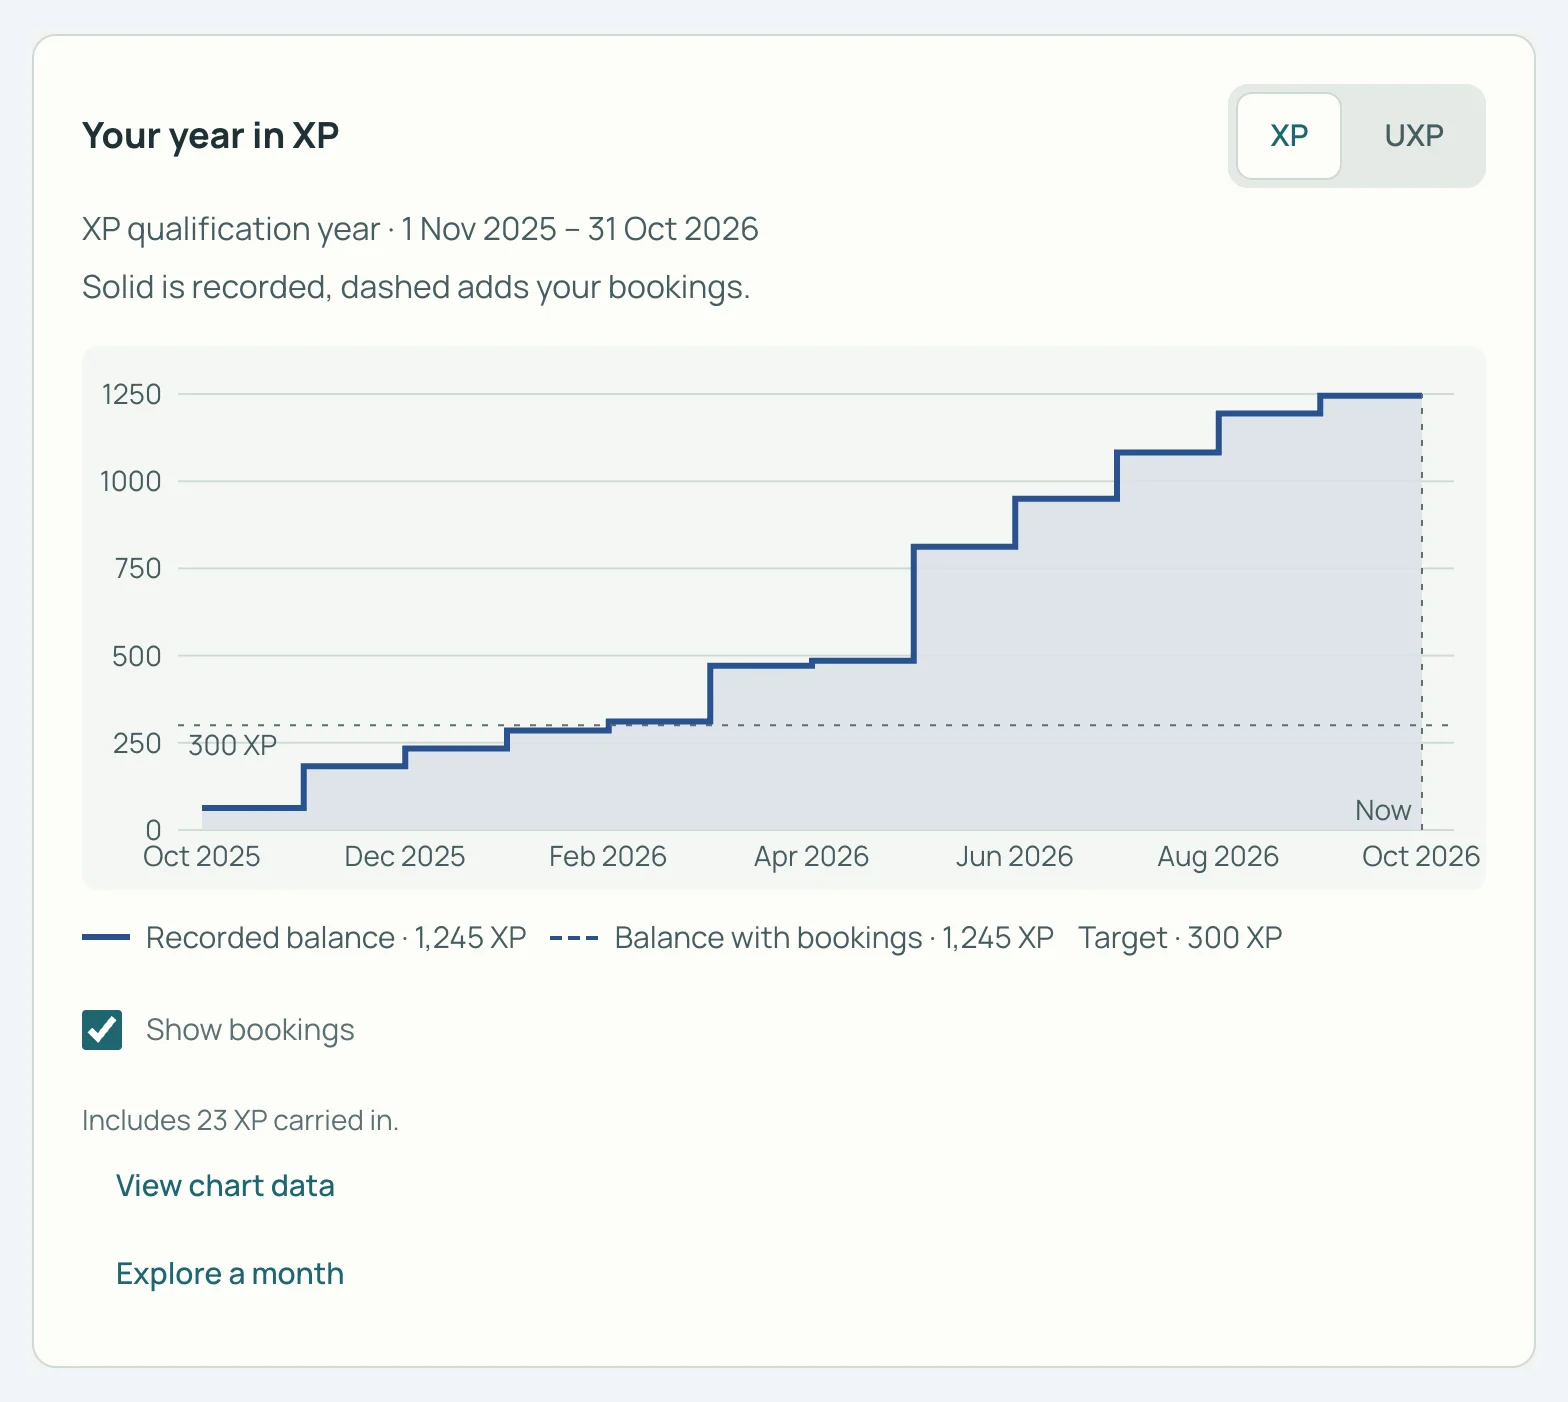1568x1402 pixels.
Task: Expand Explore a month
Action: click(230, 1274)
